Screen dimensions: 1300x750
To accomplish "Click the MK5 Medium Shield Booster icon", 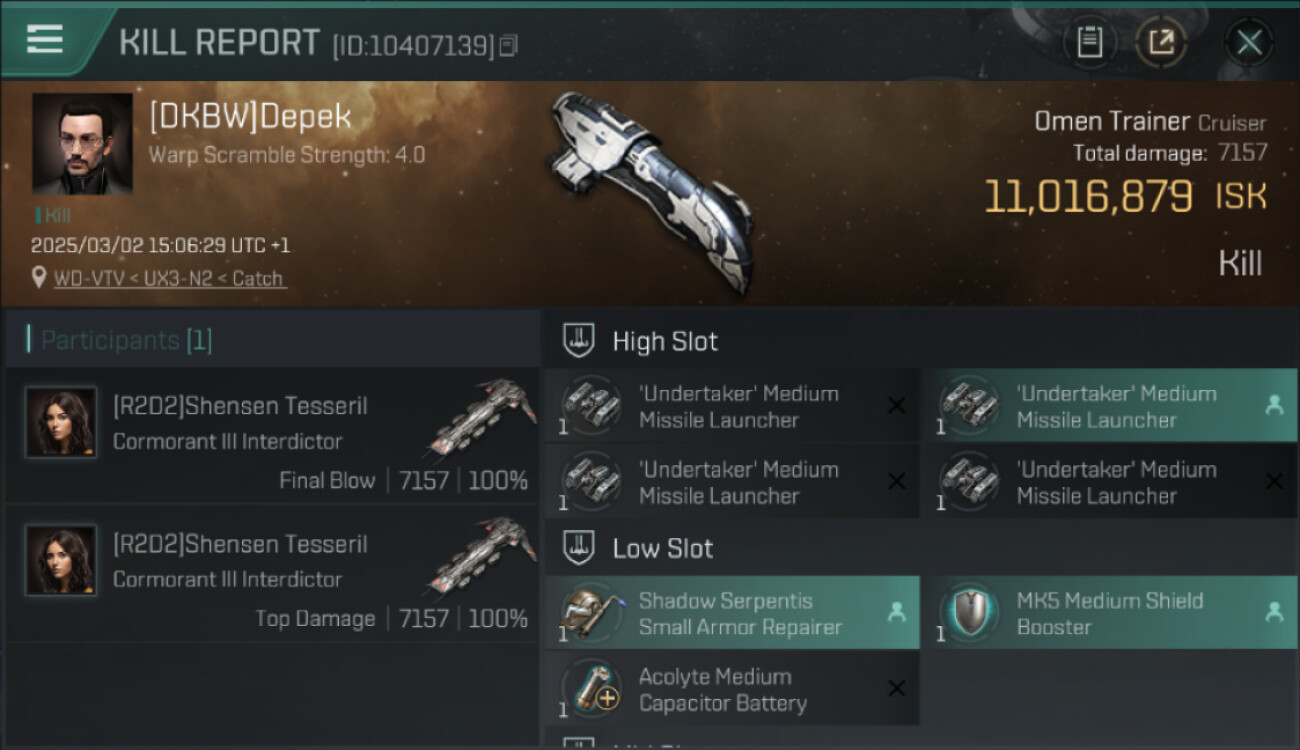I will tap(968, 612).
